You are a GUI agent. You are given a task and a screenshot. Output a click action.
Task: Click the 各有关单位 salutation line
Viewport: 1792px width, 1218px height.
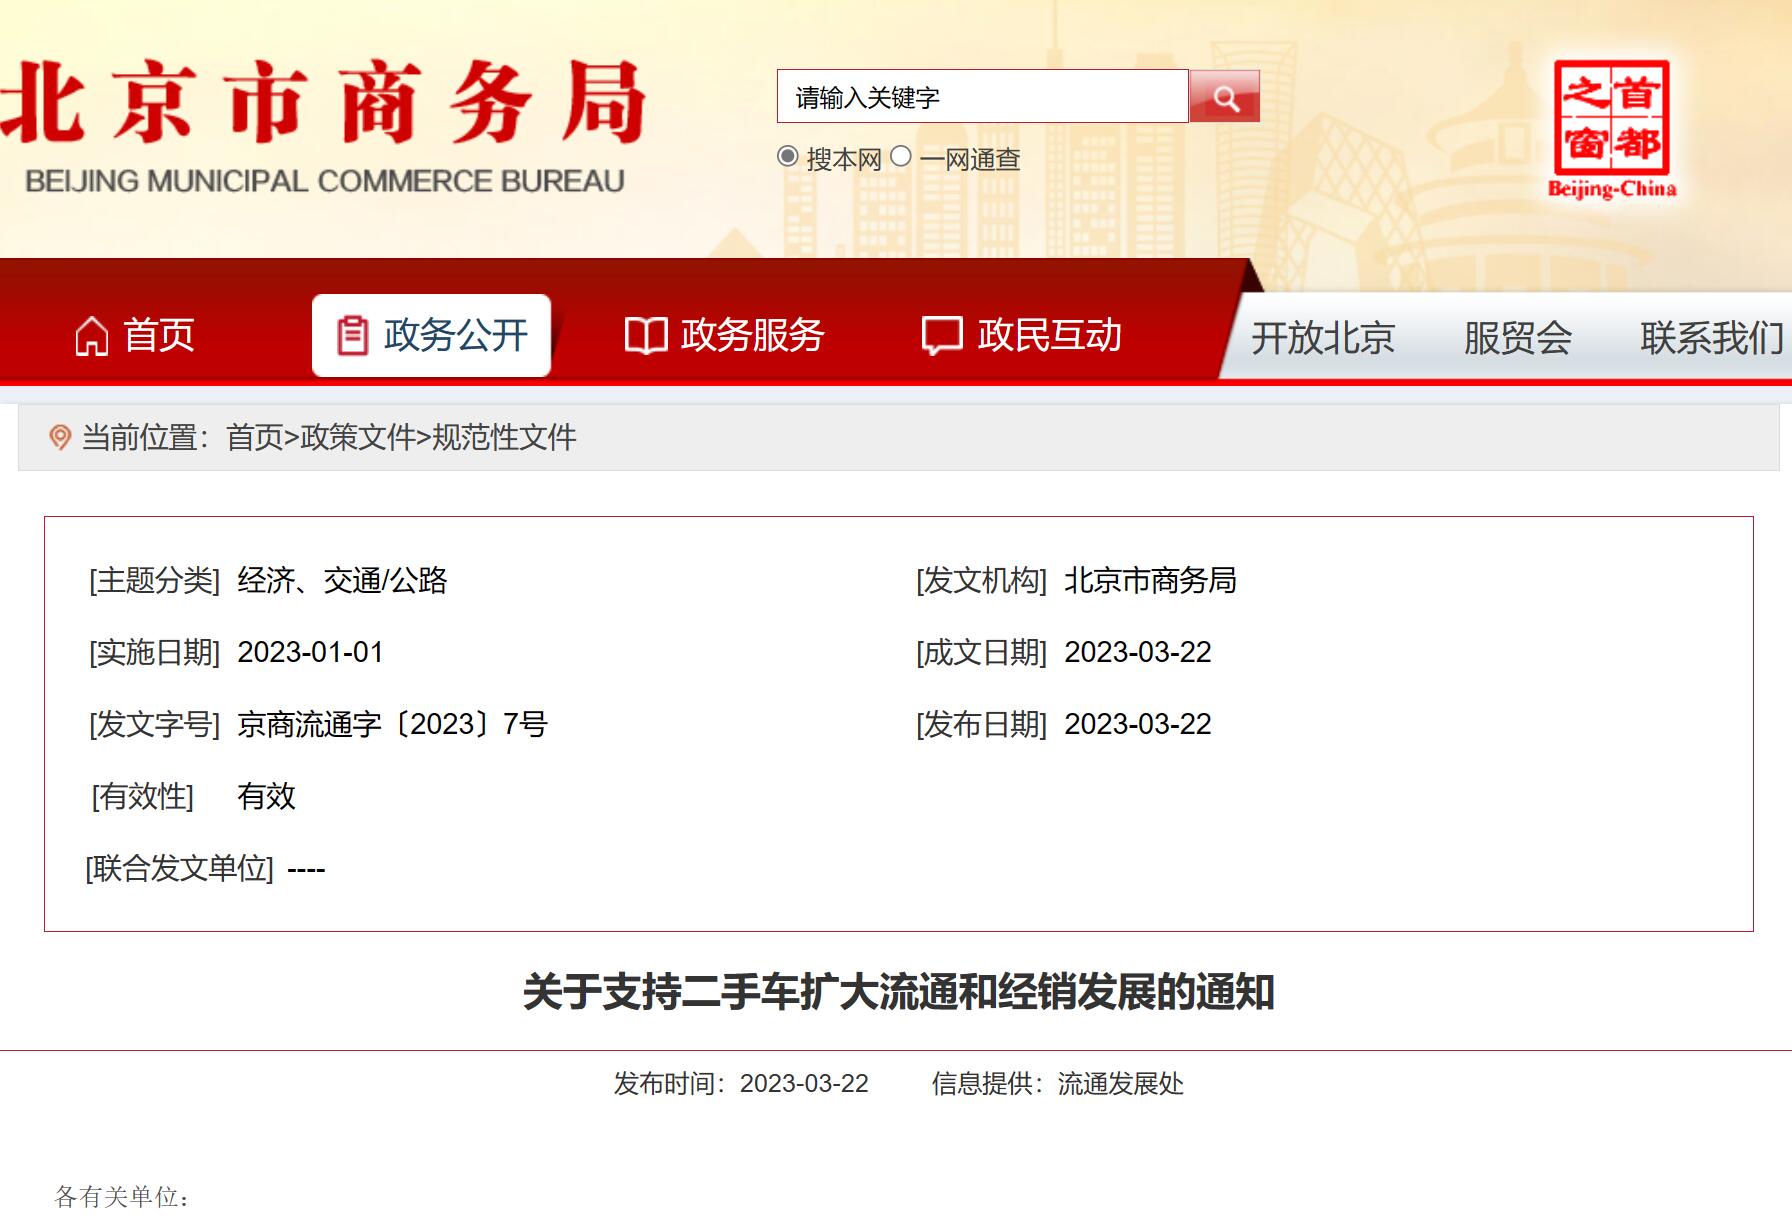pyautogui.click(x=122, y=1196)
